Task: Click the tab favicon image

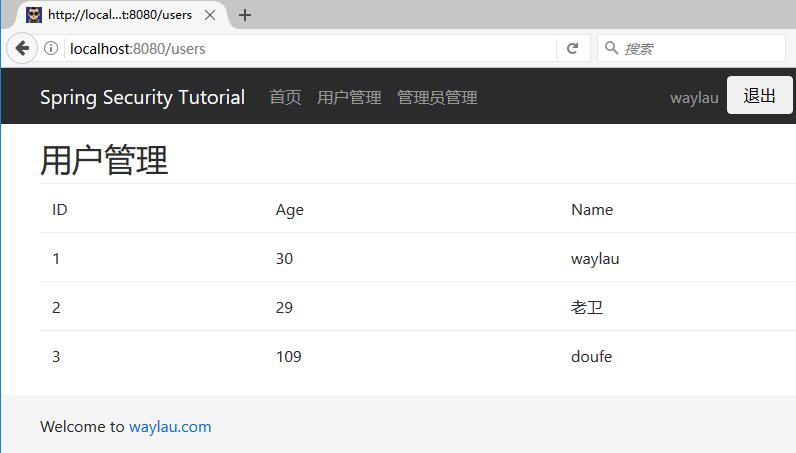Action: tap(34, 15)
